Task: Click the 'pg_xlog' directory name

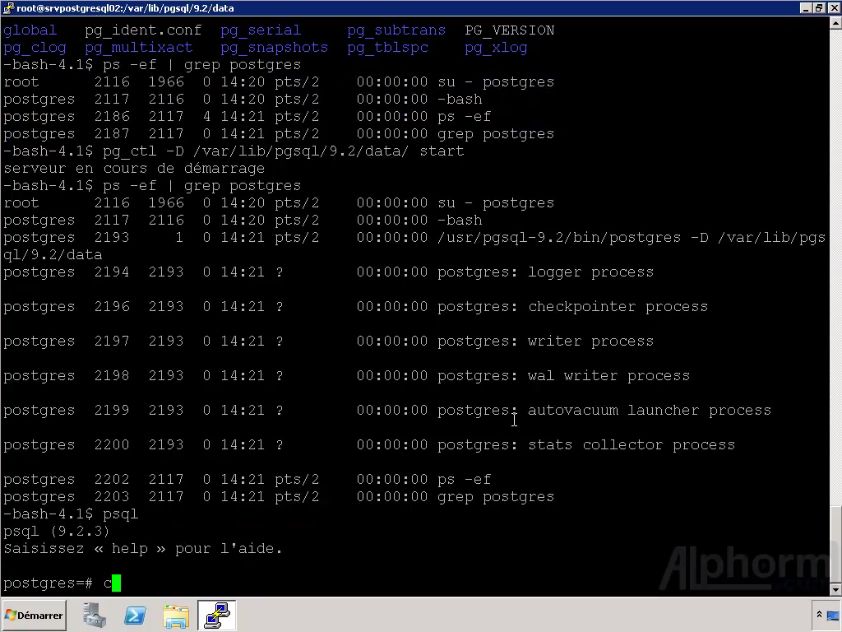Action: tap(496, 48)
